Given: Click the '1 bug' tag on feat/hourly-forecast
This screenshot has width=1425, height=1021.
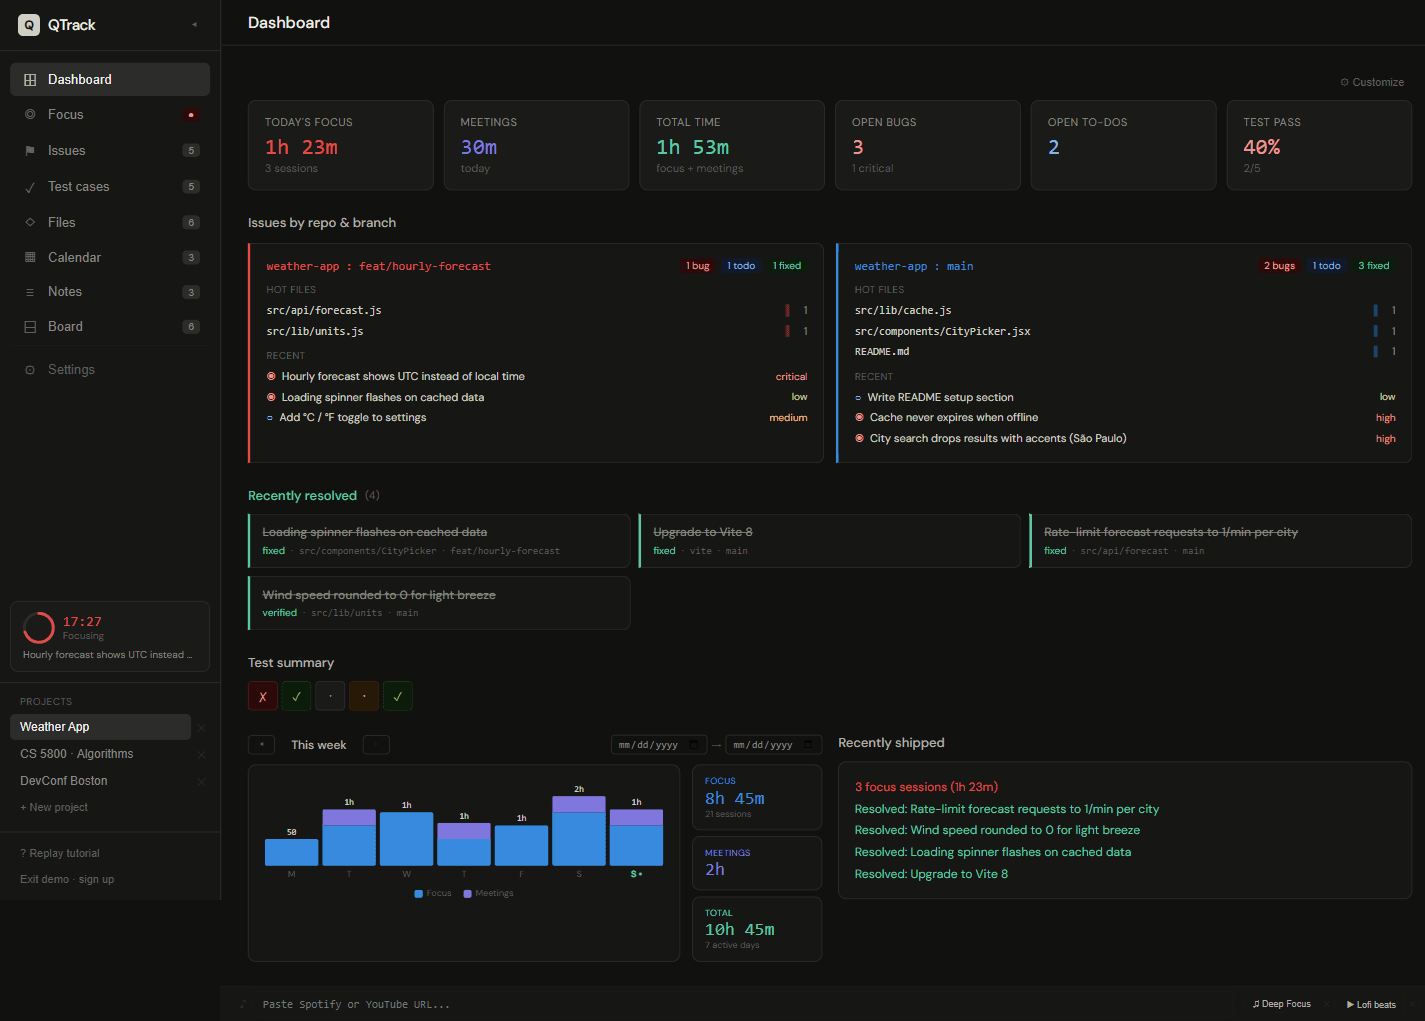Looking at the screenshot, I should pos(698,266).
